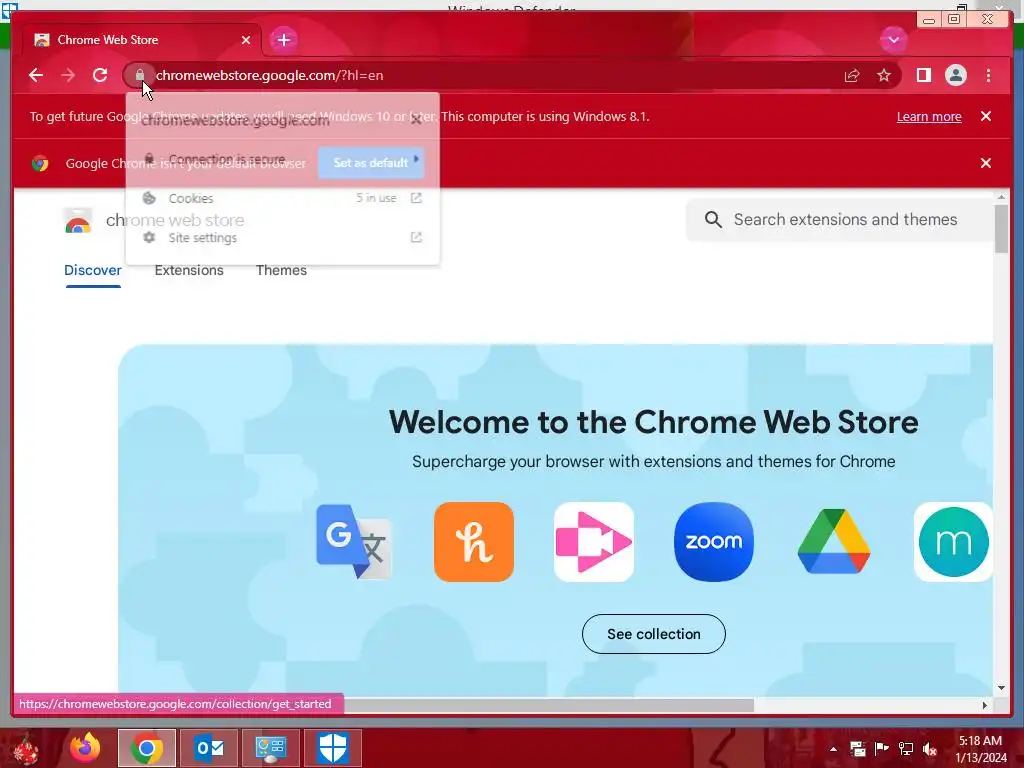Click the scroll right arrow
Screen dimensions: 1024x768
click(985, 705)
